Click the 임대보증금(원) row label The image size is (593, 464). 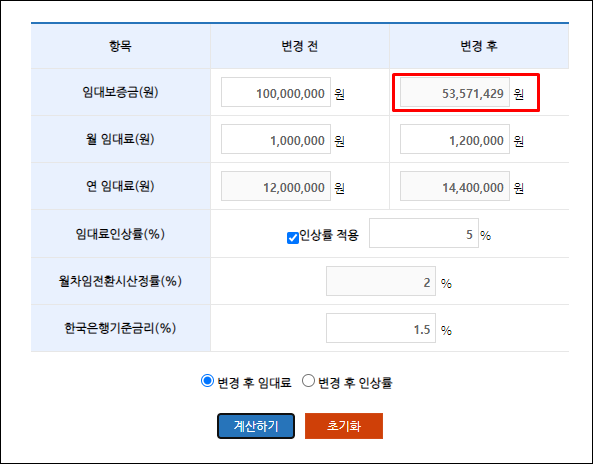tap(120, 92)
